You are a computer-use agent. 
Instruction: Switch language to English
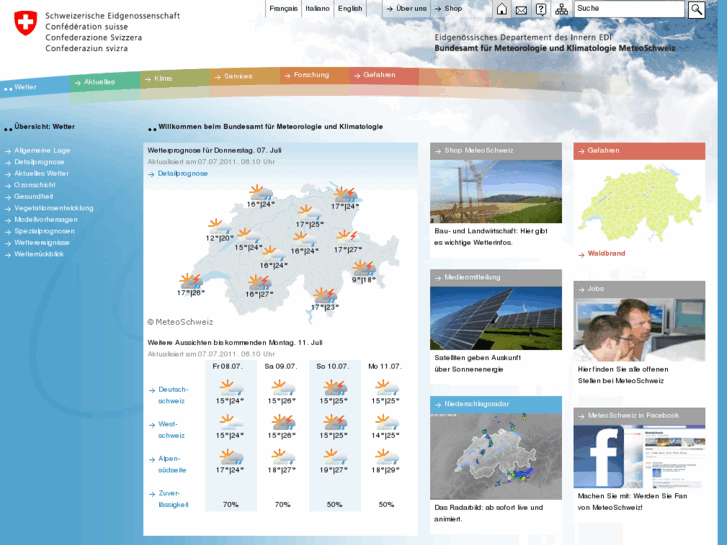[350, 8]
